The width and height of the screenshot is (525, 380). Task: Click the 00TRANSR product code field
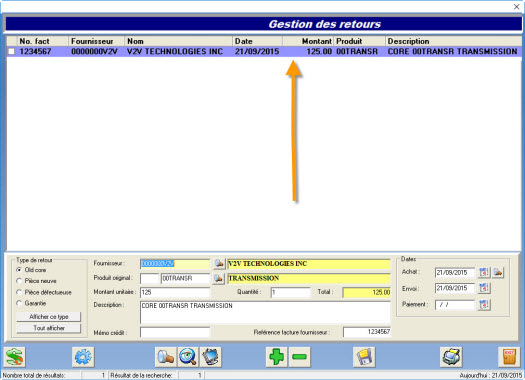coord(185,278)
